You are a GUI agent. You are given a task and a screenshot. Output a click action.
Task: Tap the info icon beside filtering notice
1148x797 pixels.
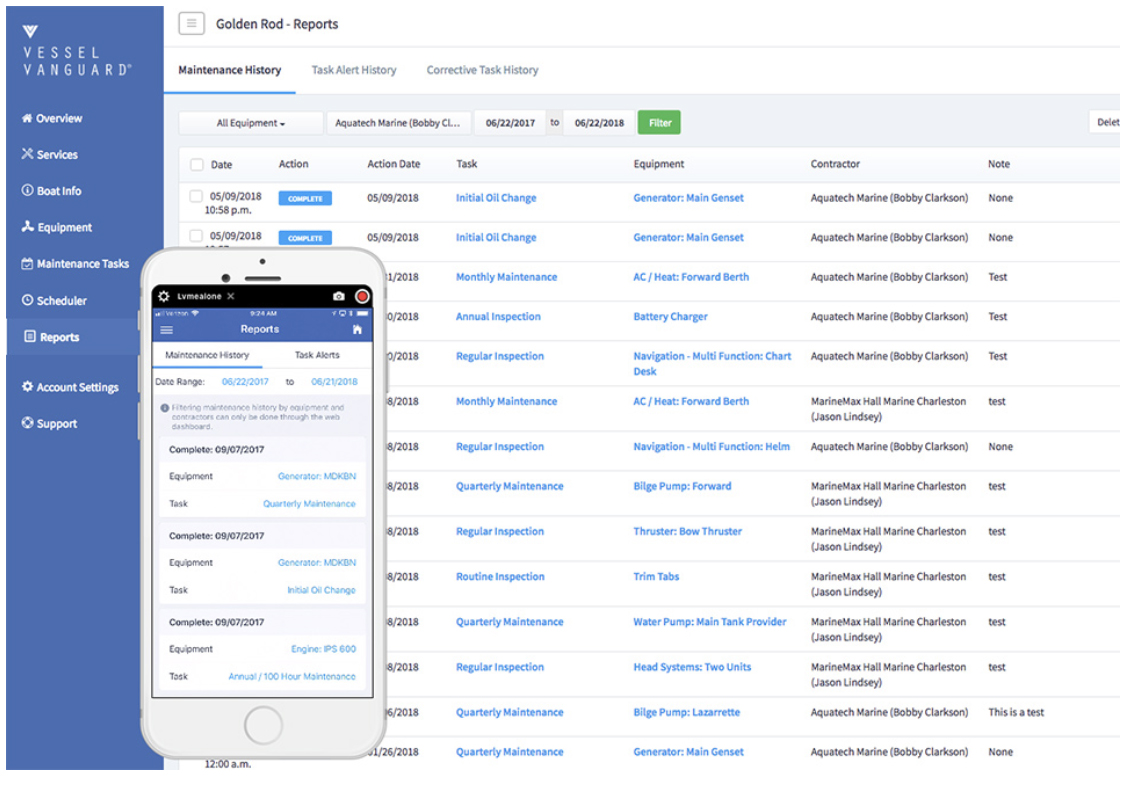pos(165,408)
